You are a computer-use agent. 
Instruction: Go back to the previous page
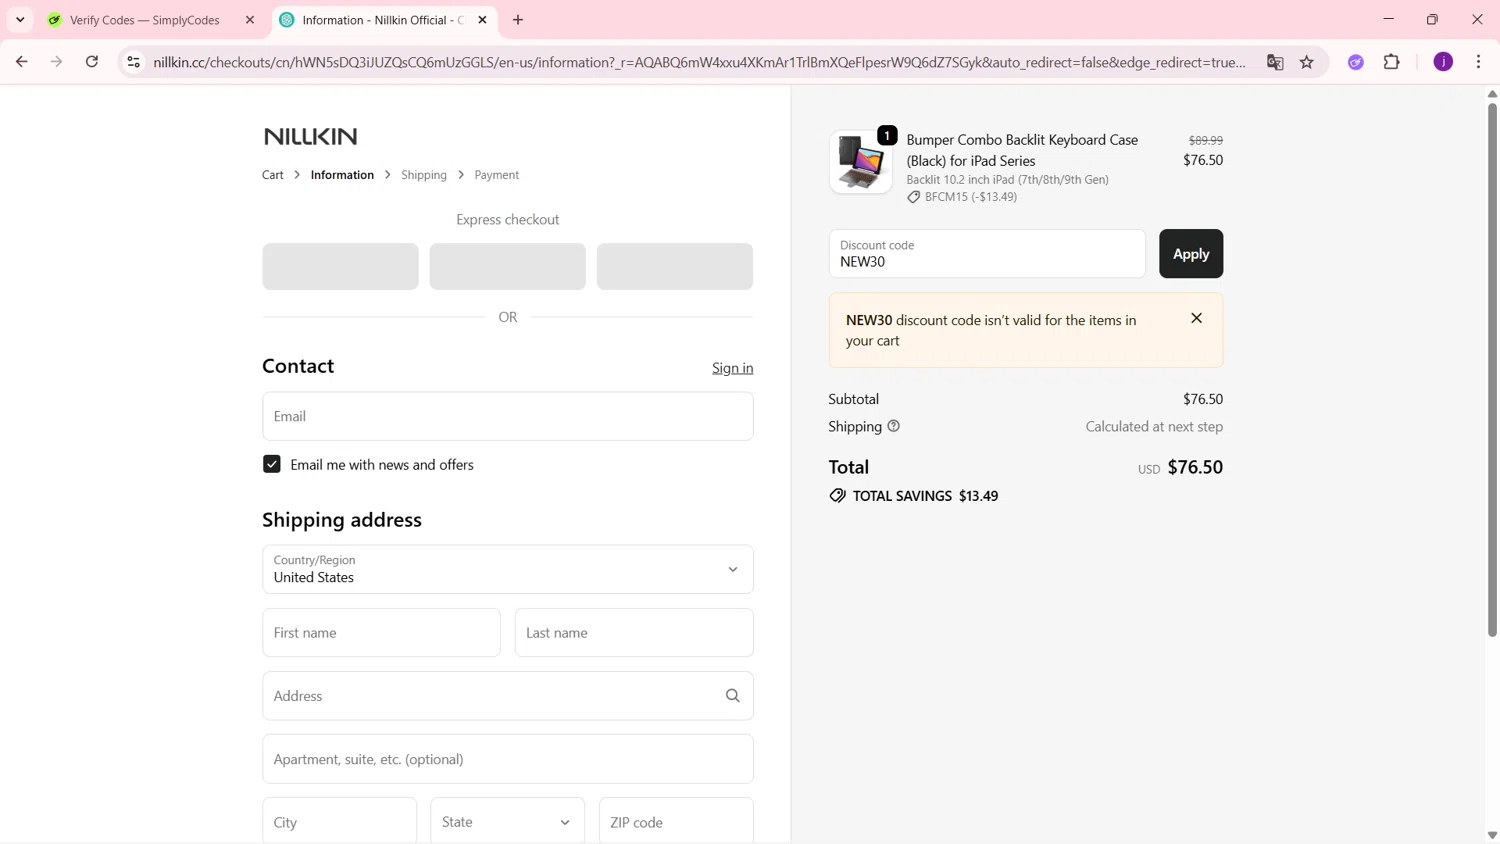tap(21, 62)
